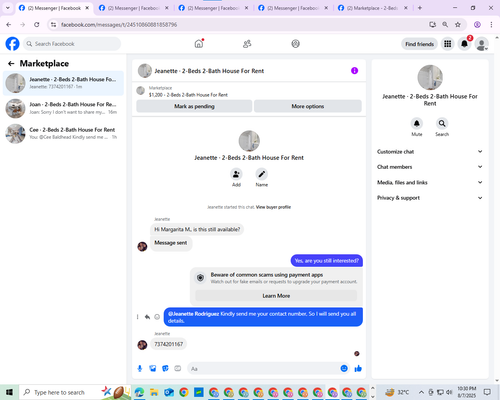The image size is (500, 400).
Task: Click the reply arrow beside sent message
Action: pyautogui.click(x=147, y=317)
